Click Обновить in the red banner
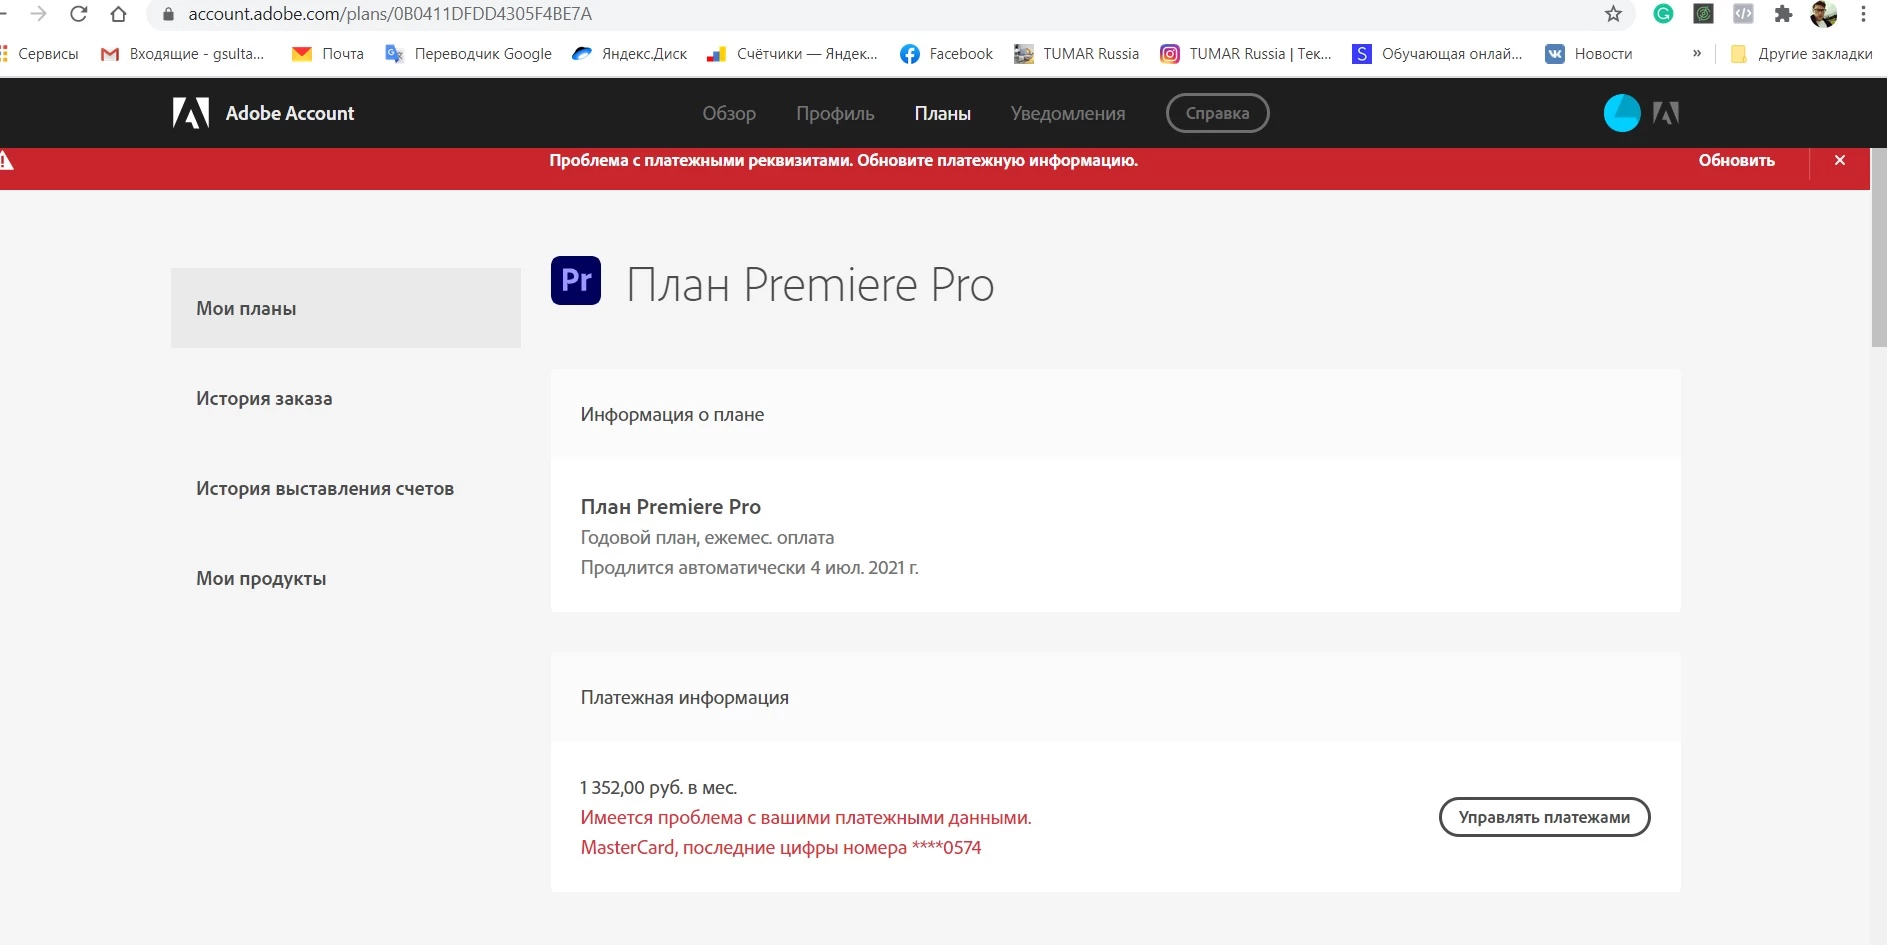This screenshot has height=945, width=1887. click(x=1736, y=160)
